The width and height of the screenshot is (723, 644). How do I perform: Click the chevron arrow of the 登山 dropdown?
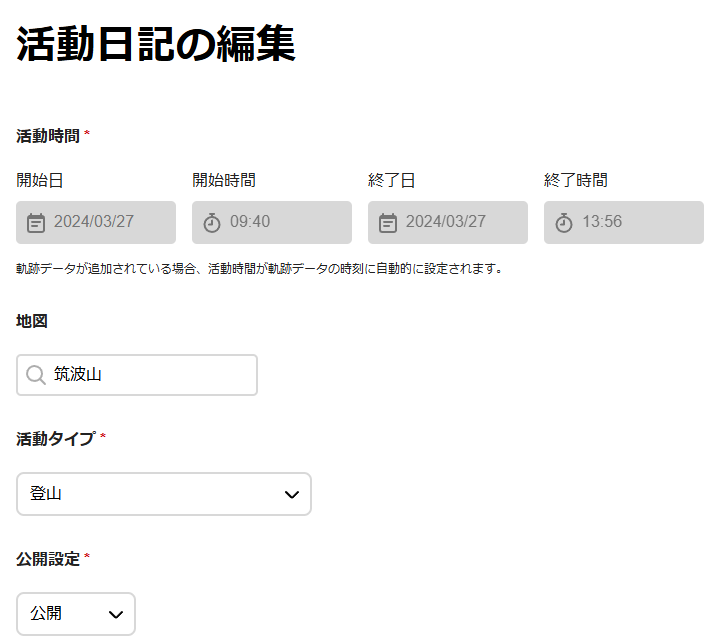pyautogui.click(x=292, y=494)
